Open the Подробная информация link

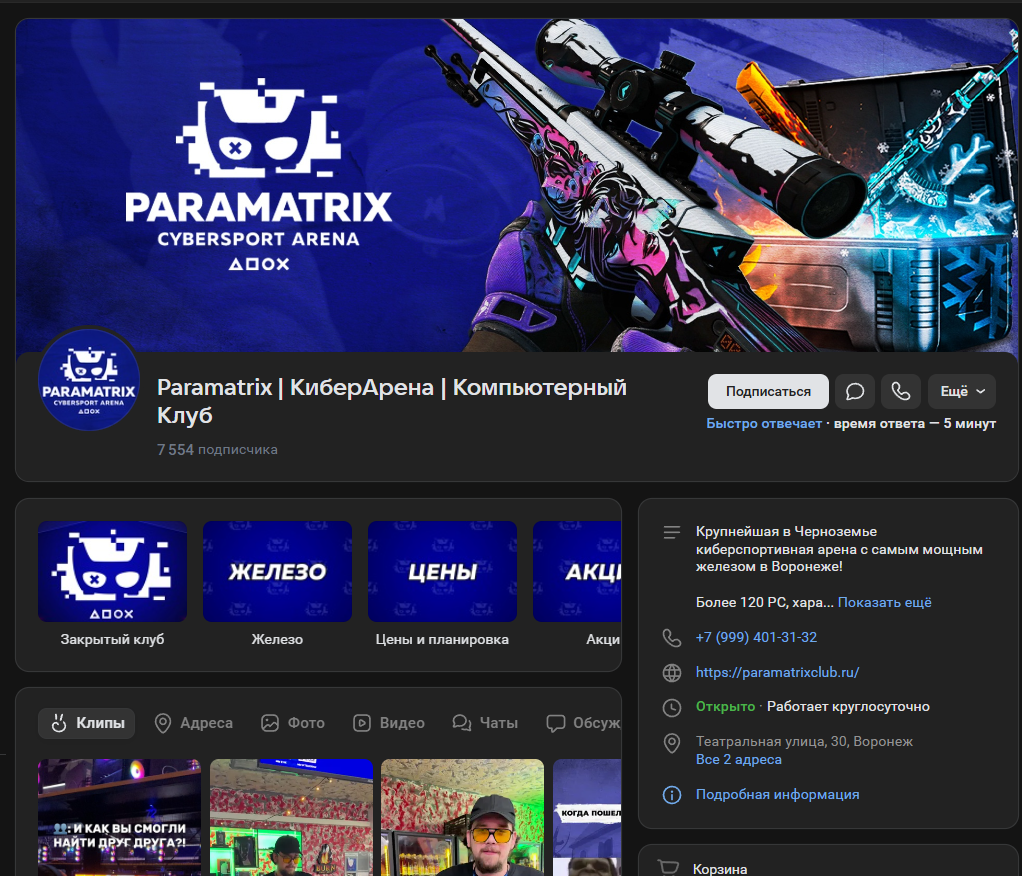click(777, 795)
